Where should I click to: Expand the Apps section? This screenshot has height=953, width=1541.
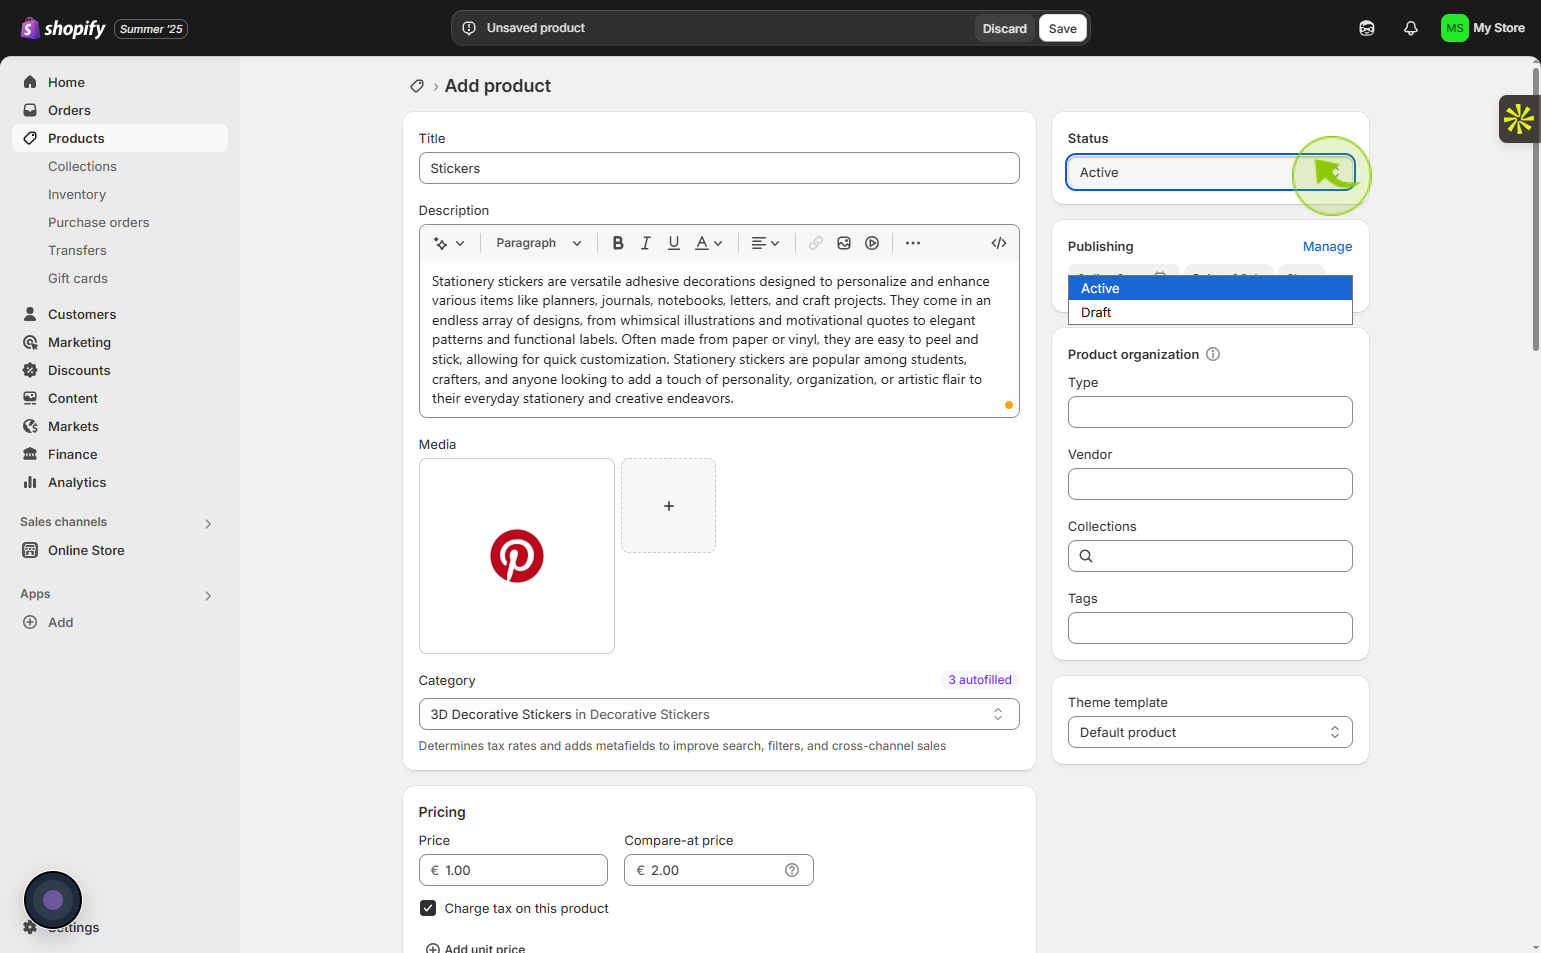[x=208, y=595]
